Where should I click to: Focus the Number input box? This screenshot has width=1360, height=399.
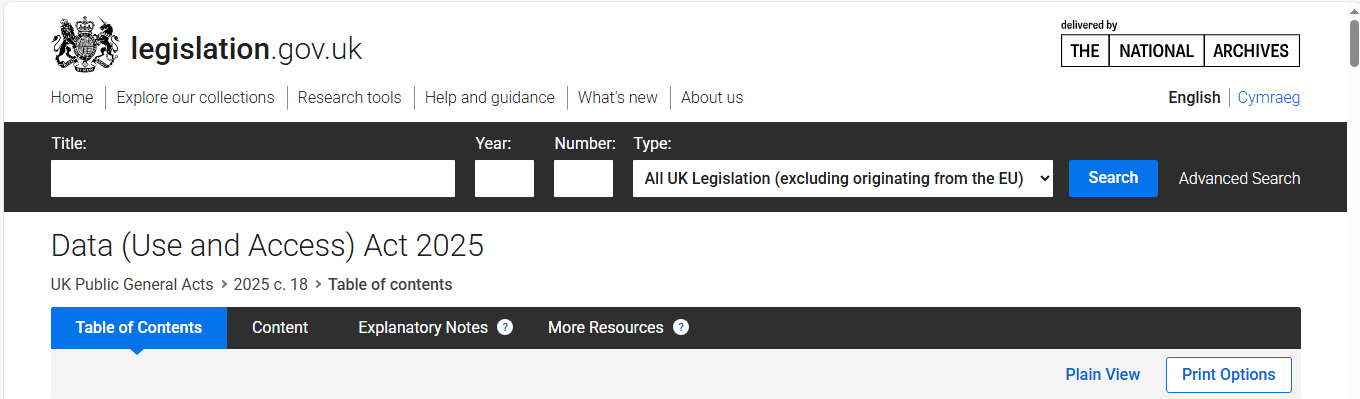[x=583, y=178]
